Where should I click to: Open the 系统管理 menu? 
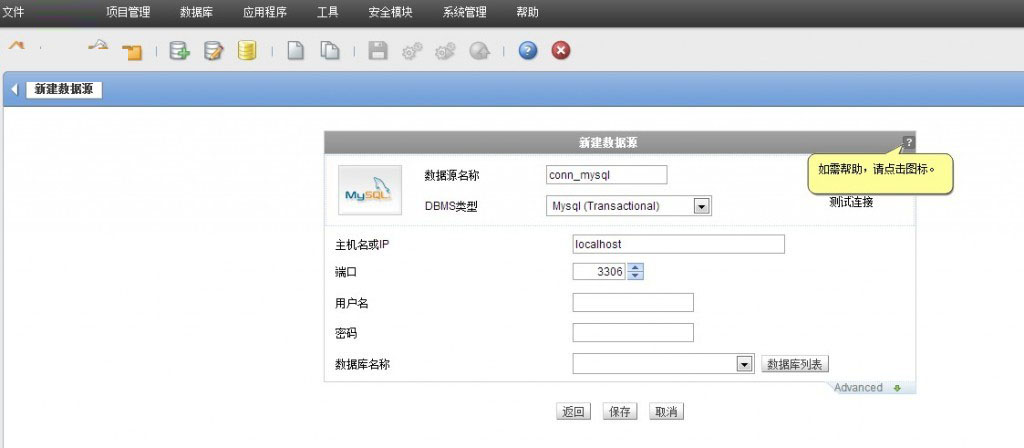[464, 12]
